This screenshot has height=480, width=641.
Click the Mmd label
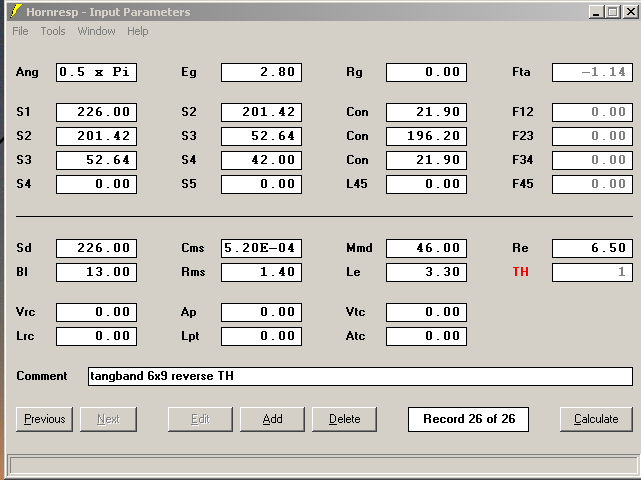pos(359,248)
